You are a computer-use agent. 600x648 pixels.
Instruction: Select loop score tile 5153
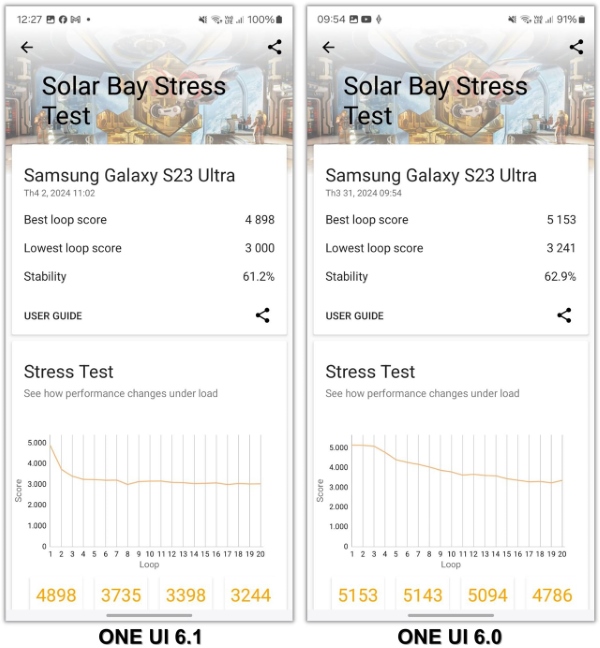point(358,595)
